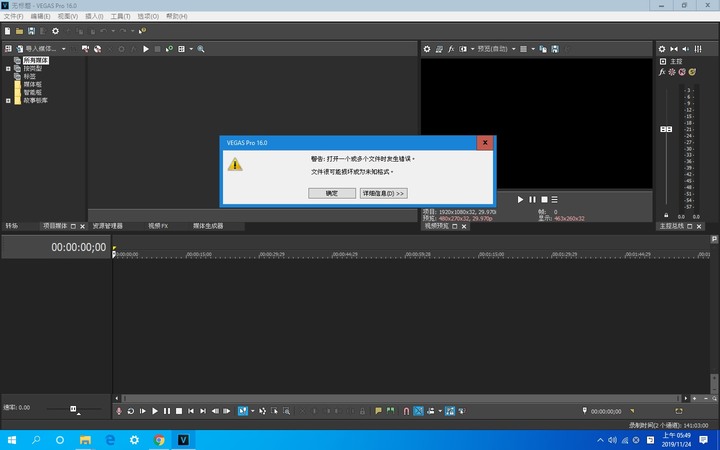Image resolution: width=720 pixels, height=450 pixels.
Task: Click the timeline timecode display 00:00:00;00
Action: pos(79,248)
